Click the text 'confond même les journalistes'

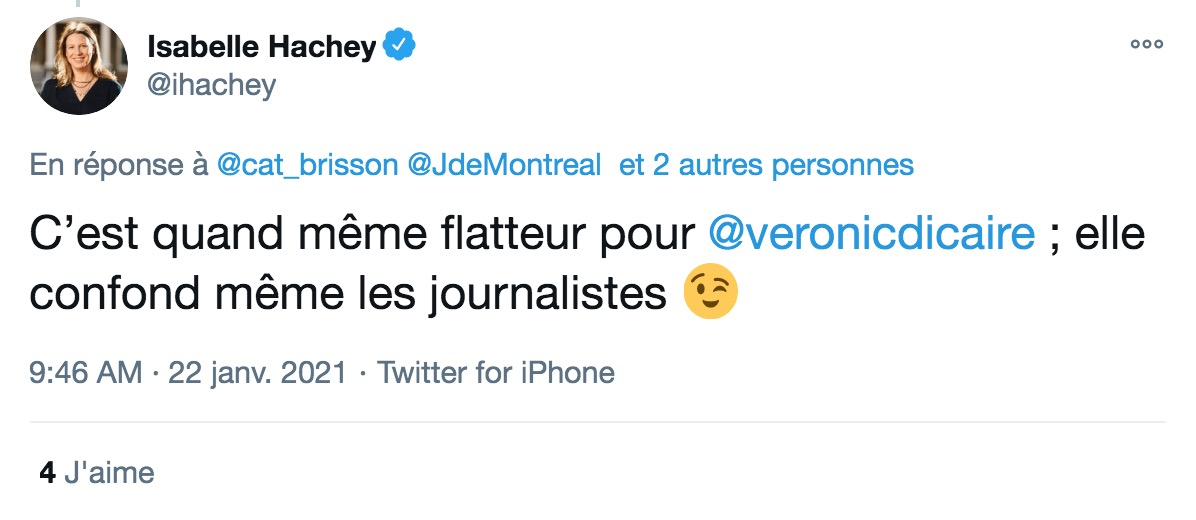pos(349,294)
